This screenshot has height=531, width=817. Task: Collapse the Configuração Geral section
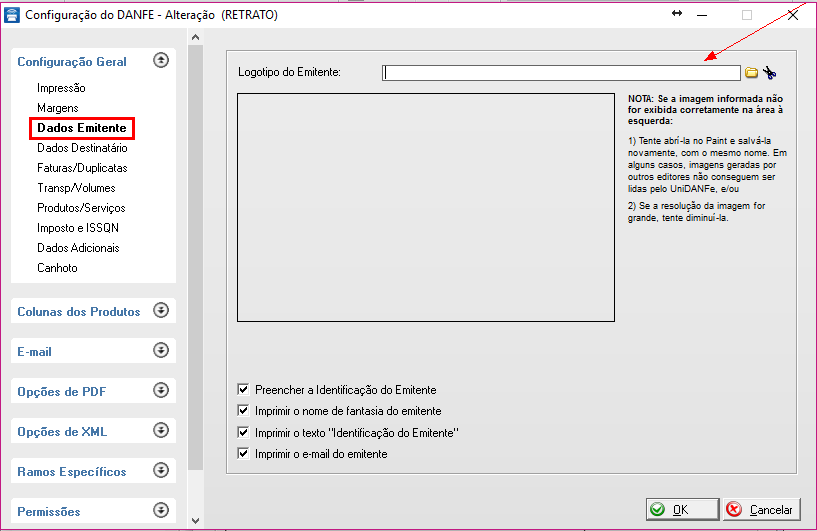[x=161, y=61]
